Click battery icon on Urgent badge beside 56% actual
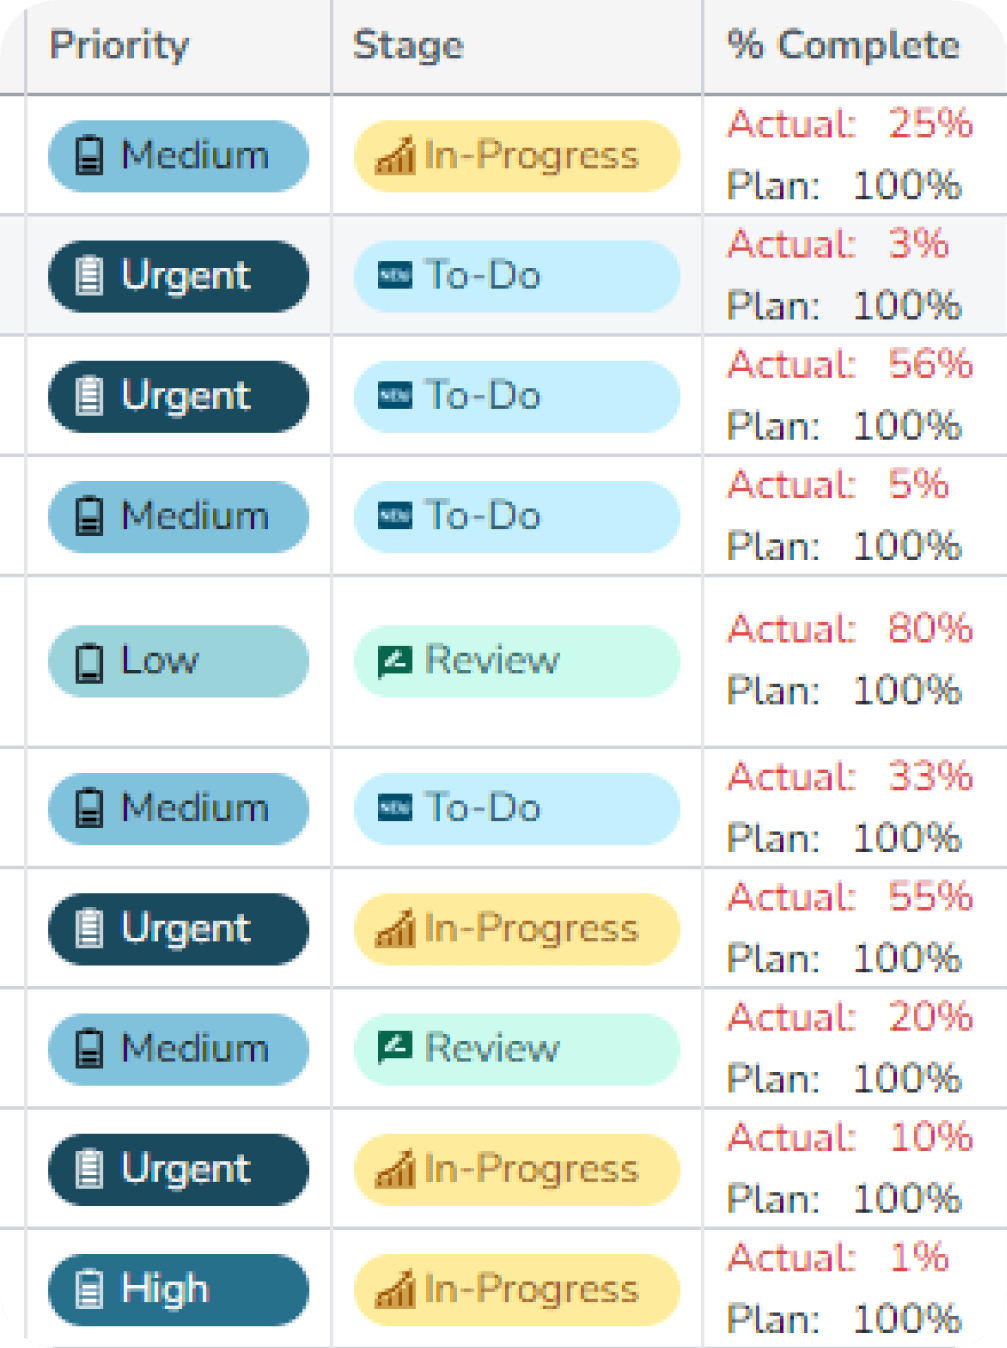This screenshot has width=1007, height=1348. click(90, 396)
